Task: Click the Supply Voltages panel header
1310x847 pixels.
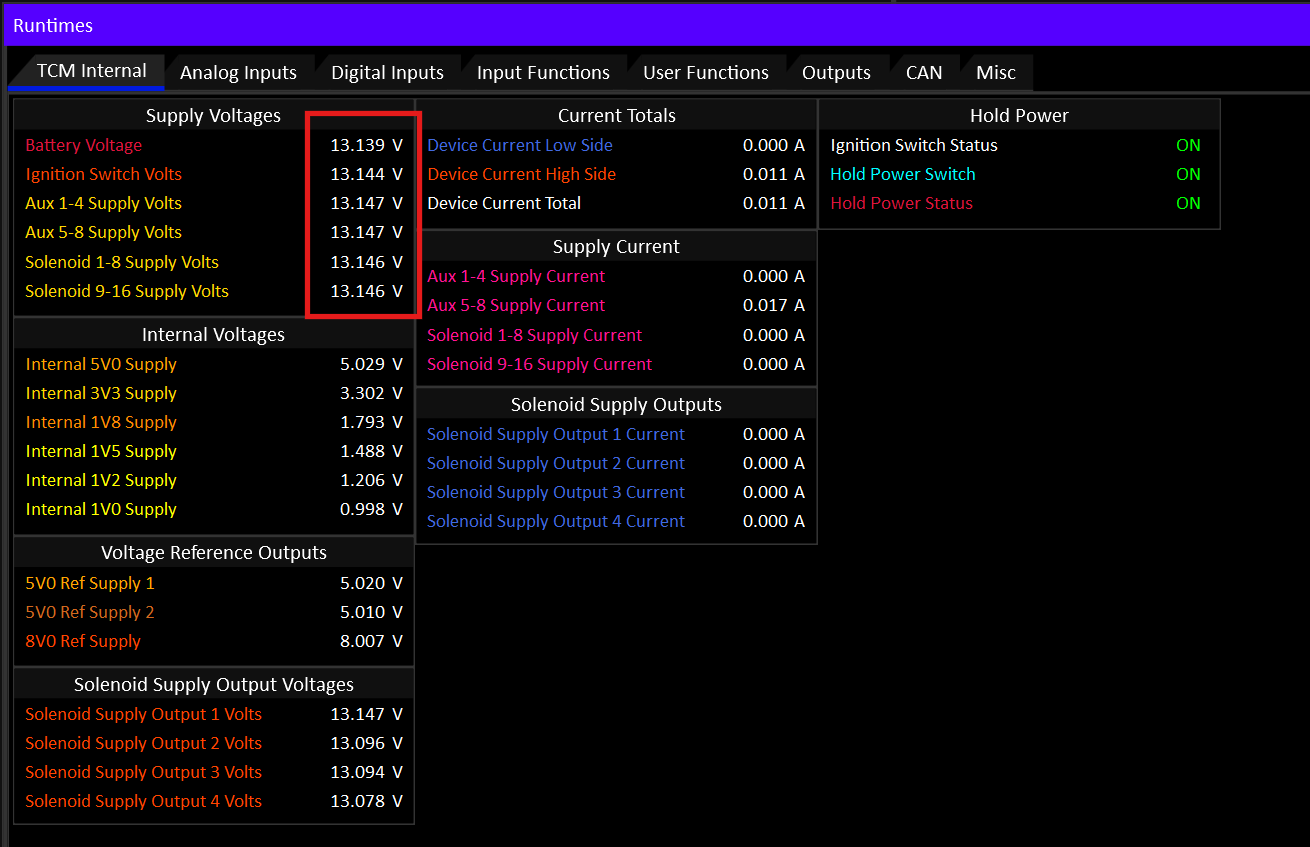Action: (x=214, y=116)
